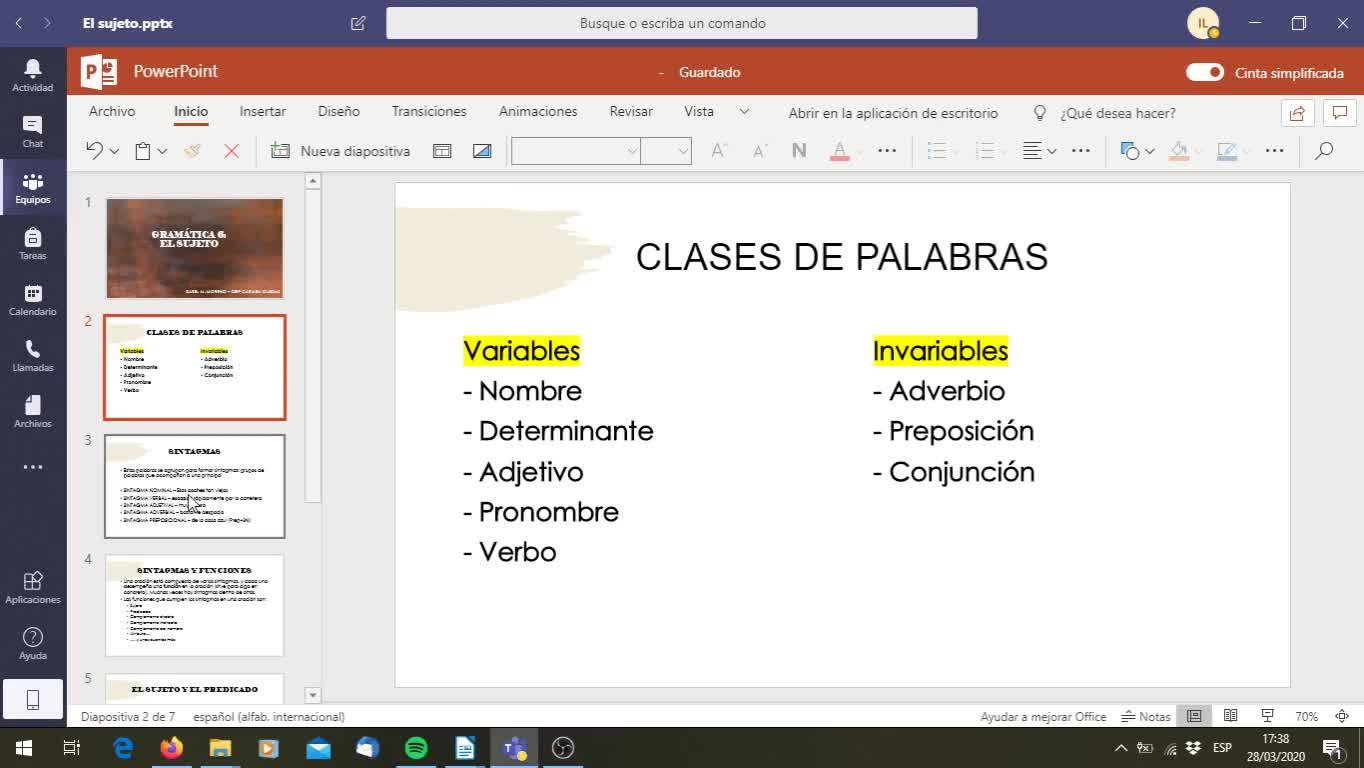Switch to the Revisar tab

coord(631,112)
